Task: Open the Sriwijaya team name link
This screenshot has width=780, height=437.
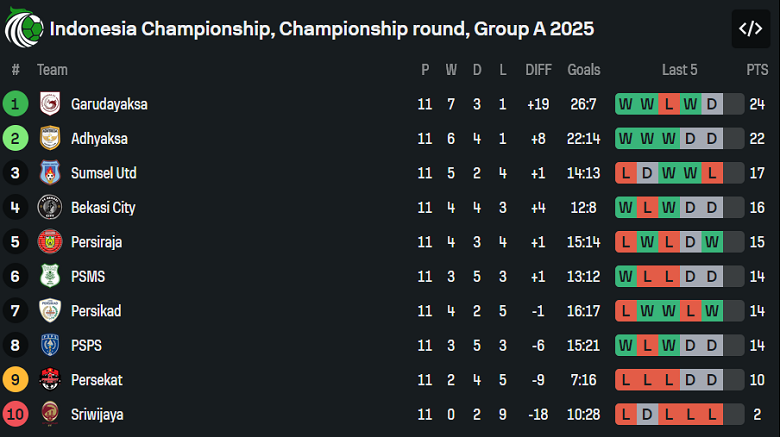Action: [x=97, y=414]
